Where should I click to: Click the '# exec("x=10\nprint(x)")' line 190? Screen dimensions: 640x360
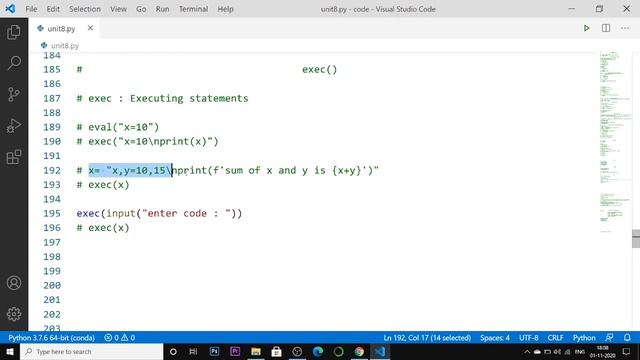tap(147, 141)
